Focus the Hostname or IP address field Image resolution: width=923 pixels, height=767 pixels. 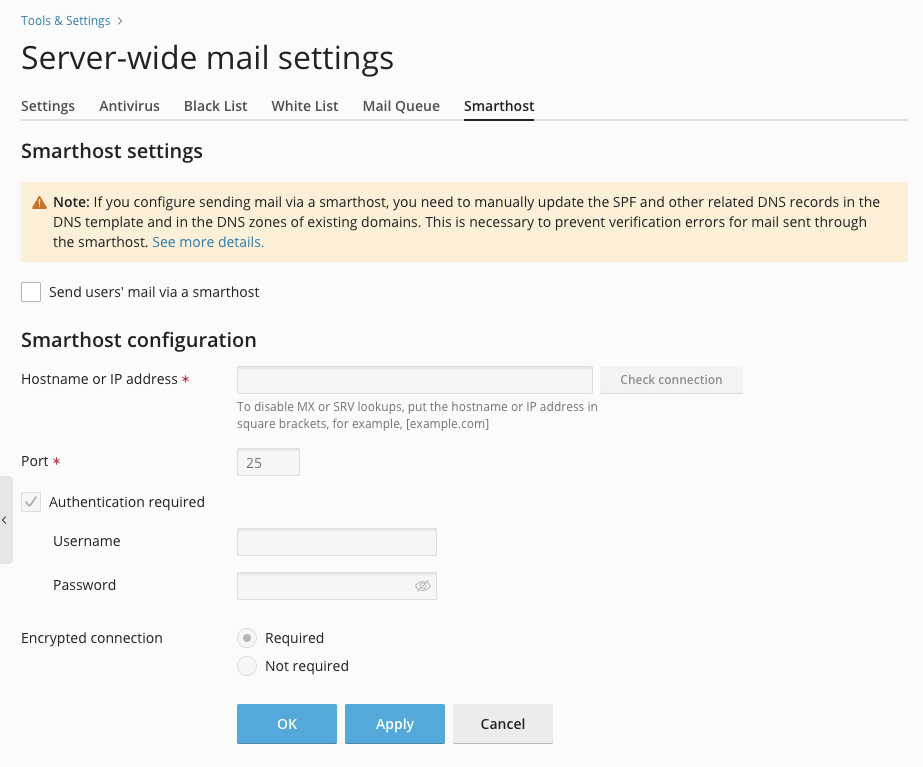tap(414, 380)
